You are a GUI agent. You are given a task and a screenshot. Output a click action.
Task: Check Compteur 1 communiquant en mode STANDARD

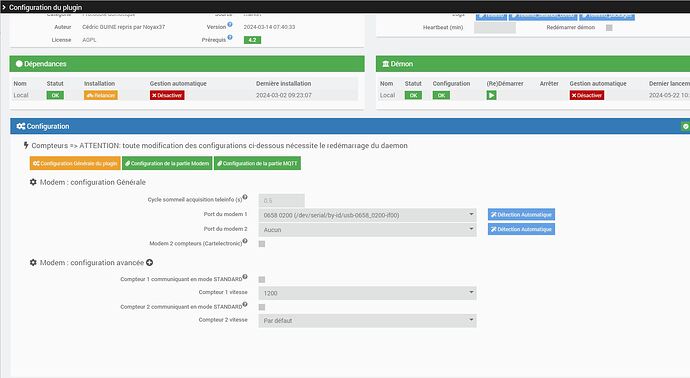pyautogui.click(x=262, y=279)
